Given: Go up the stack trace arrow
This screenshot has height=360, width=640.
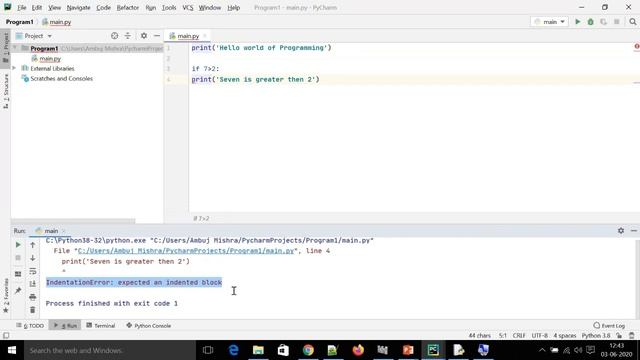Looking at the screenshot, I should 33,245.
